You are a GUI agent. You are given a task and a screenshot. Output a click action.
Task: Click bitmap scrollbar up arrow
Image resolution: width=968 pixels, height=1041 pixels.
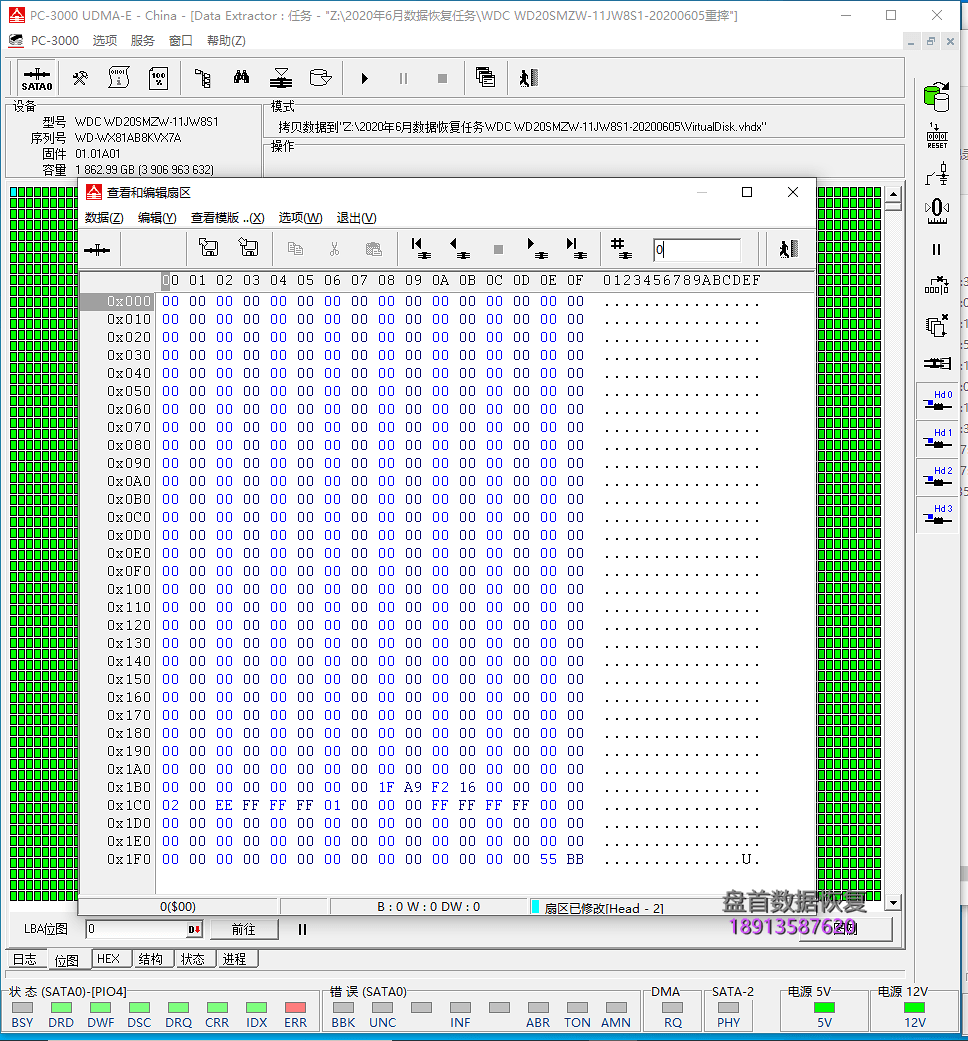pyautogui.click(x=893, y=195)
